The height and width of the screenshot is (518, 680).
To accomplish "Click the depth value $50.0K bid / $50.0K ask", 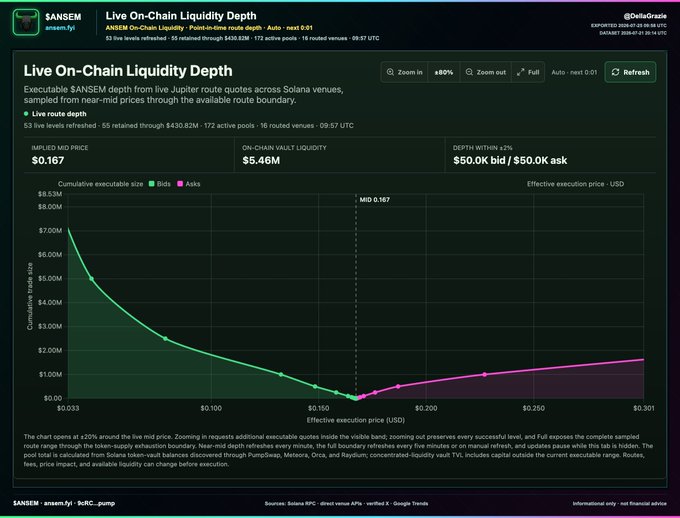I will click(510, 161).
